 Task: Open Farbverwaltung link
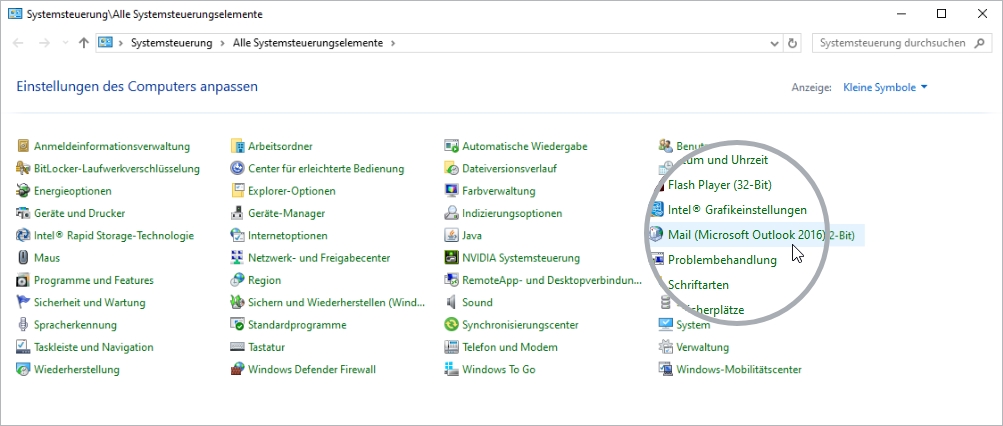pos(499,191)
